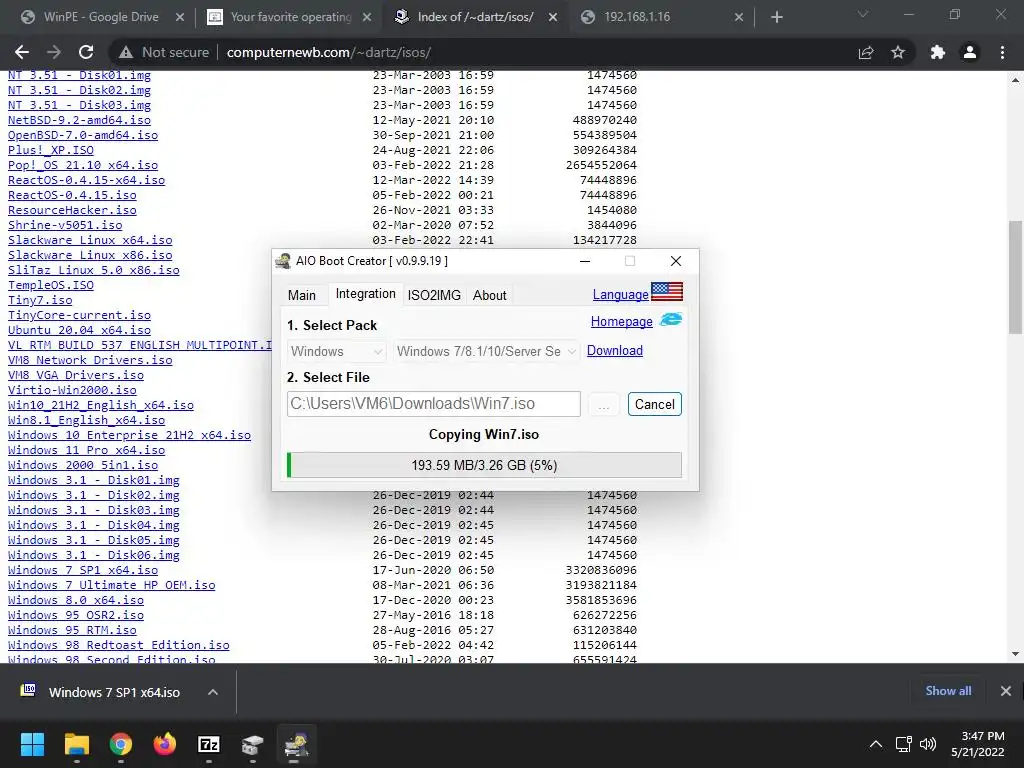Show hidden tray icons chevron
This screenshot has width=1024, height=768.
[876, 744]
